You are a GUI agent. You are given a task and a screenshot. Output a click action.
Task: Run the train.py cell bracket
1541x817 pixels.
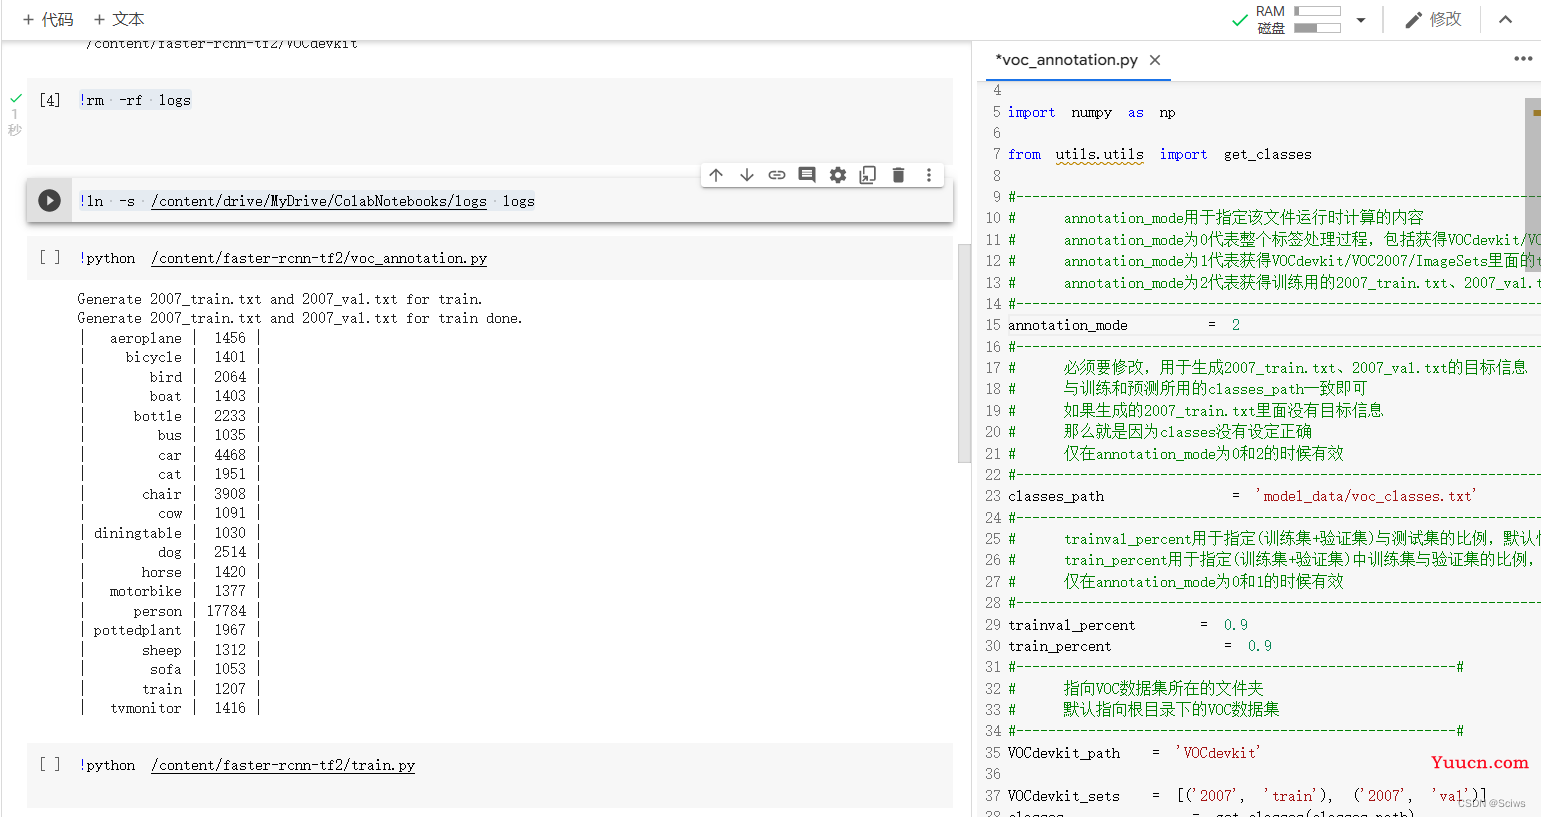click(x=50, y=764)
